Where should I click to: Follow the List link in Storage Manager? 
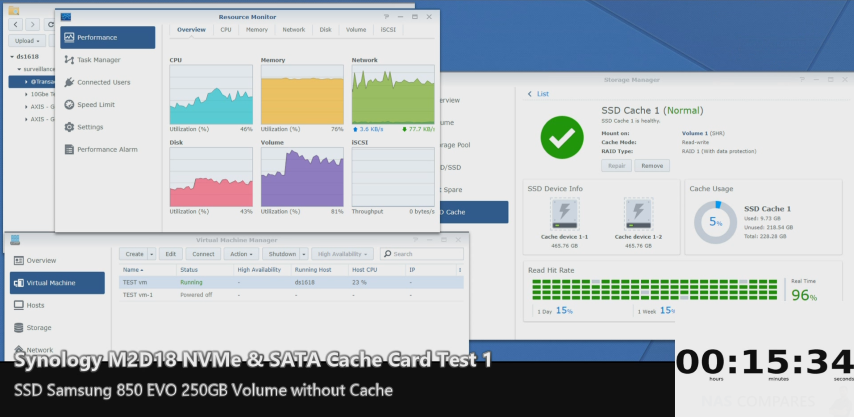(x=543, y=94)
